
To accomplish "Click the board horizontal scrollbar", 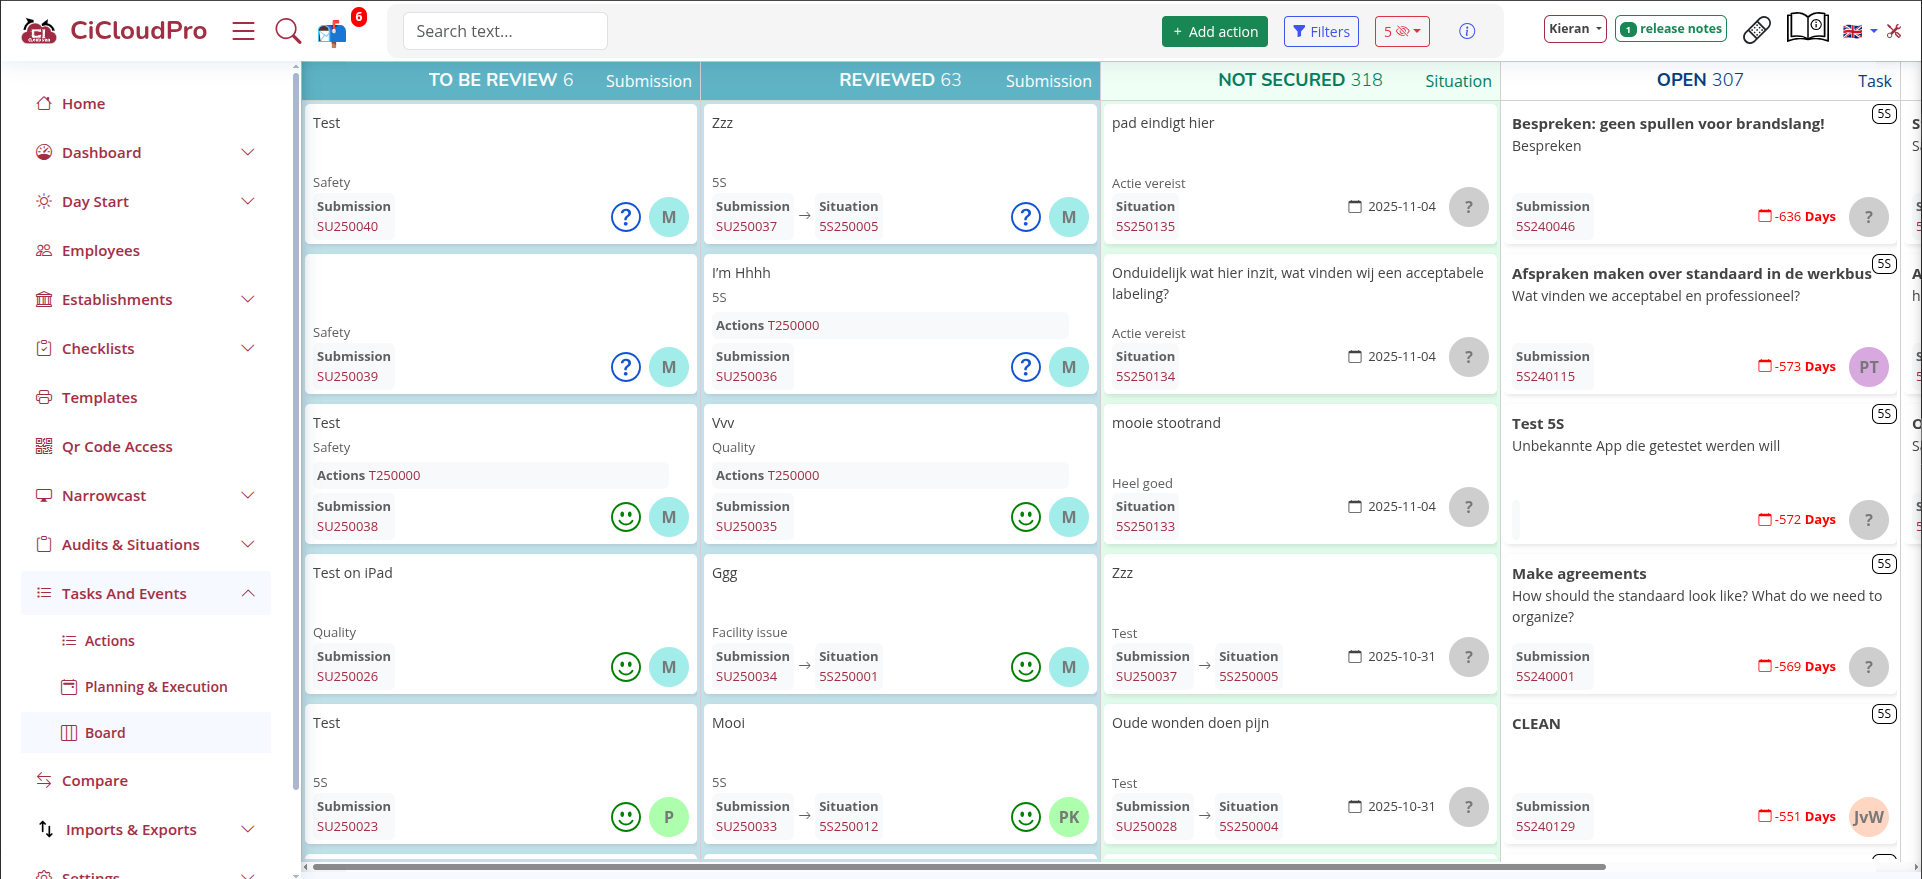I will pyautogui.click(x=958, y=867).
